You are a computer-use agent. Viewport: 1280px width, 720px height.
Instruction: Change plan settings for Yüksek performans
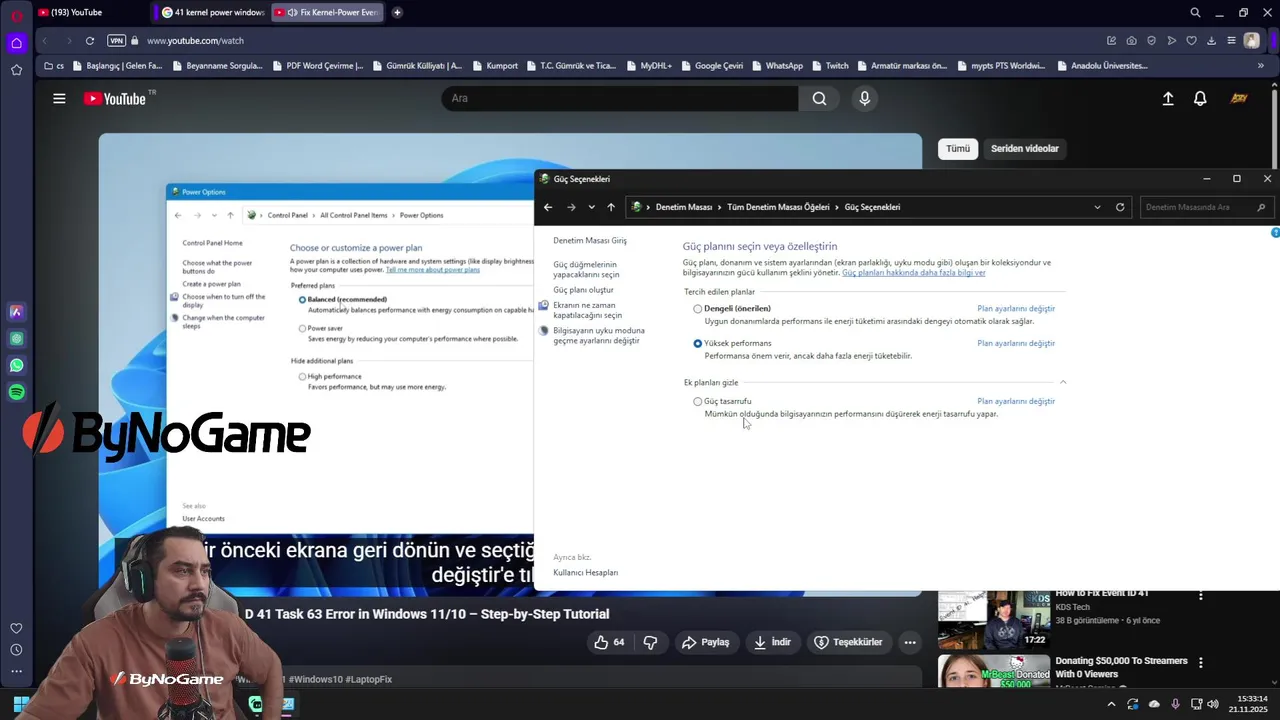(1016, 344)
